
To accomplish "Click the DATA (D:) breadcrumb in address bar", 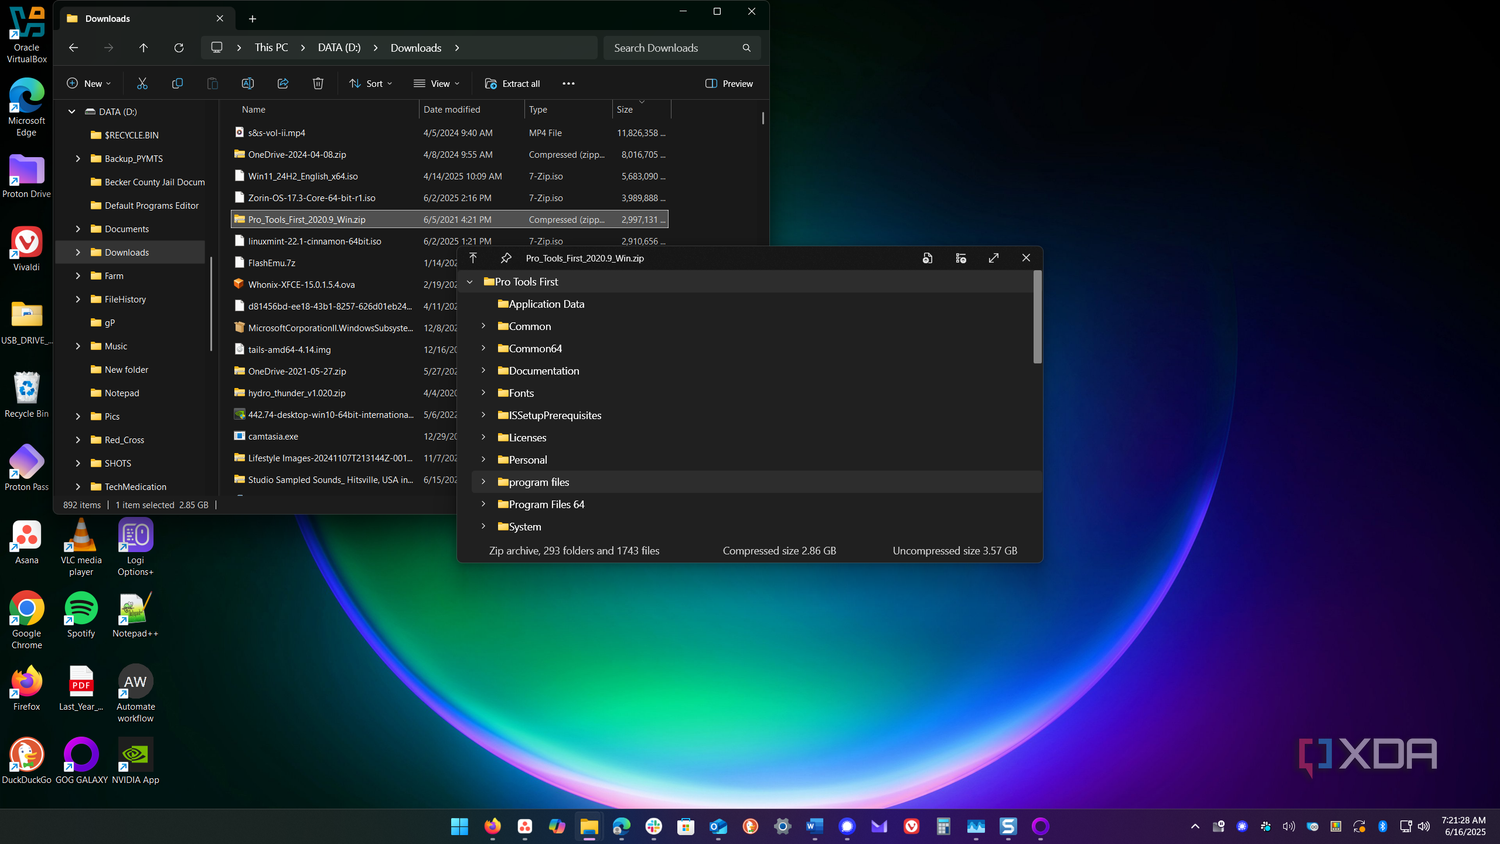I will pos(339,48).
